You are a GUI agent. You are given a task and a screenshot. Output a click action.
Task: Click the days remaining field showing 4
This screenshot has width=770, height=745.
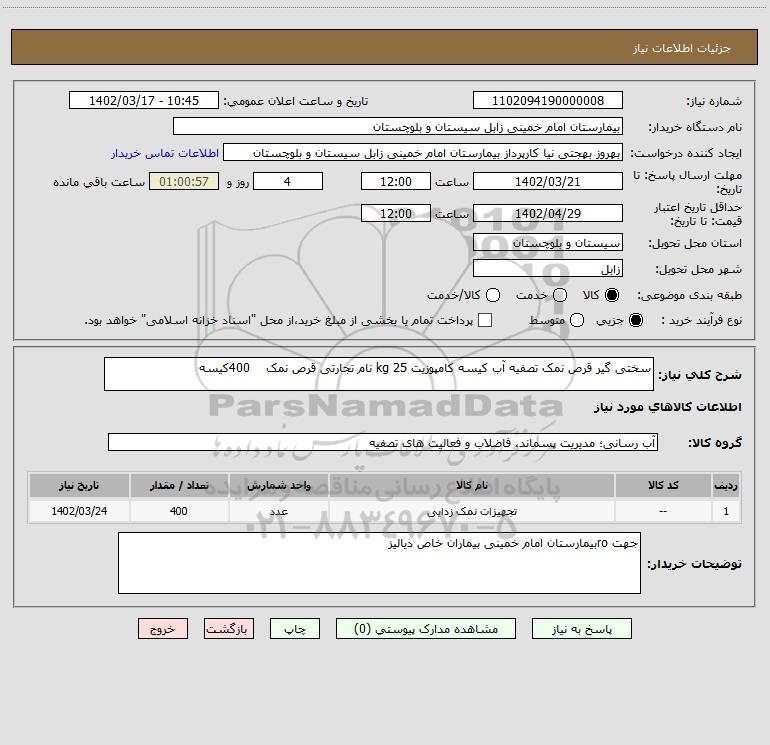(x=288, y=181)
